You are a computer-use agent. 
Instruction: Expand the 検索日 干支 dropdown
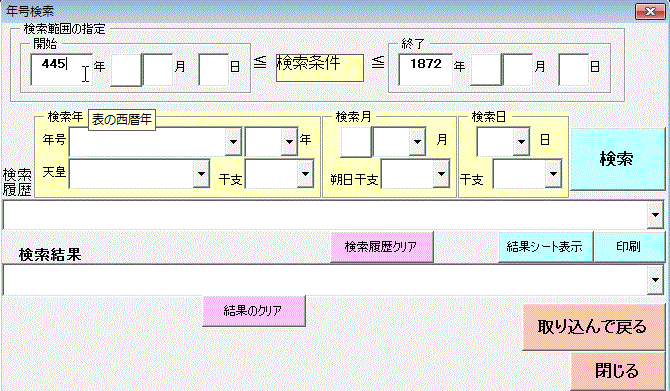click(x=553, y=173)
